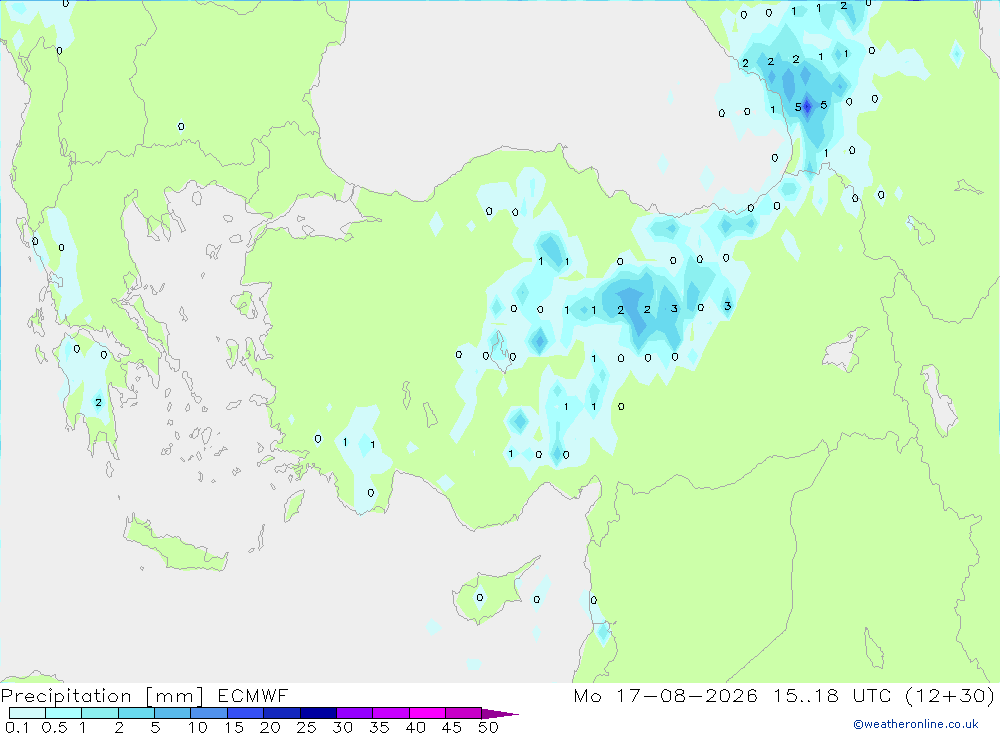Select the 0.1–0.5 mm legend color segment
The height and width of the screenshot is (733, 1000).
coord(27,713)
